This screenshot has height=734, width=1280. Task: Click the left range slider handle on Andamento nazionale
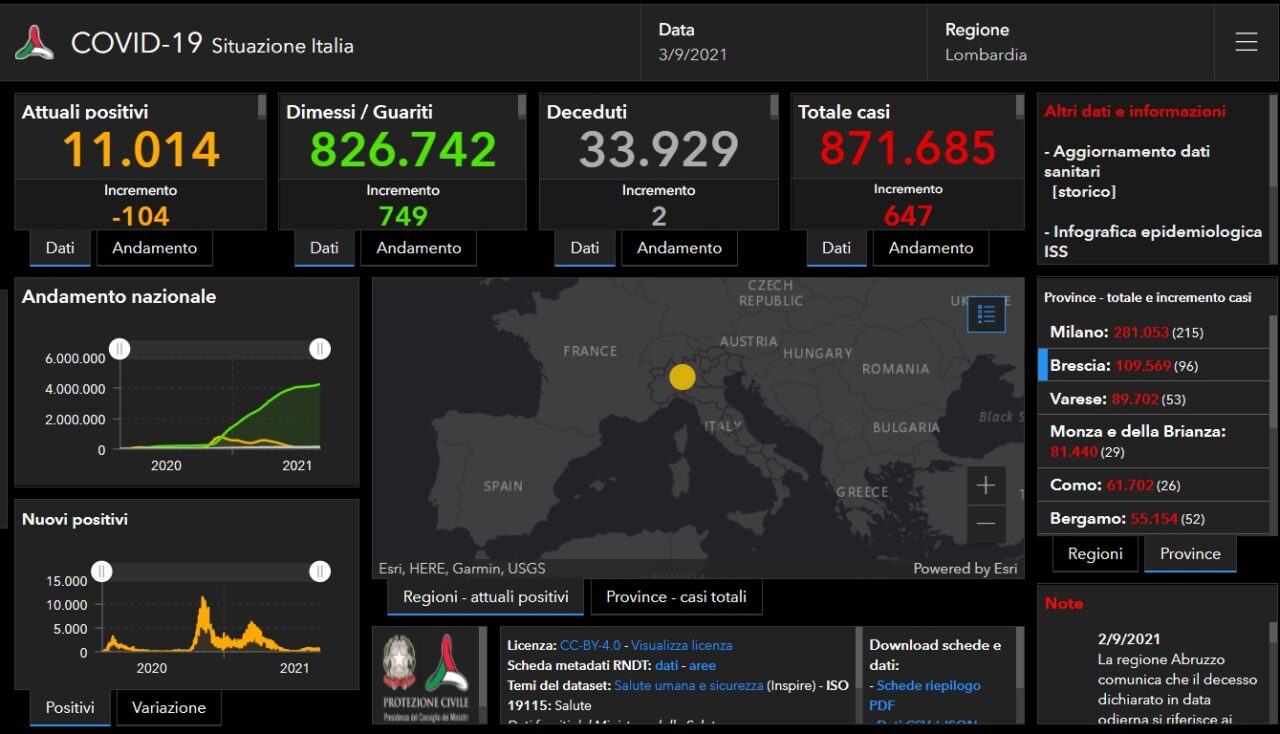click(120, 348)
